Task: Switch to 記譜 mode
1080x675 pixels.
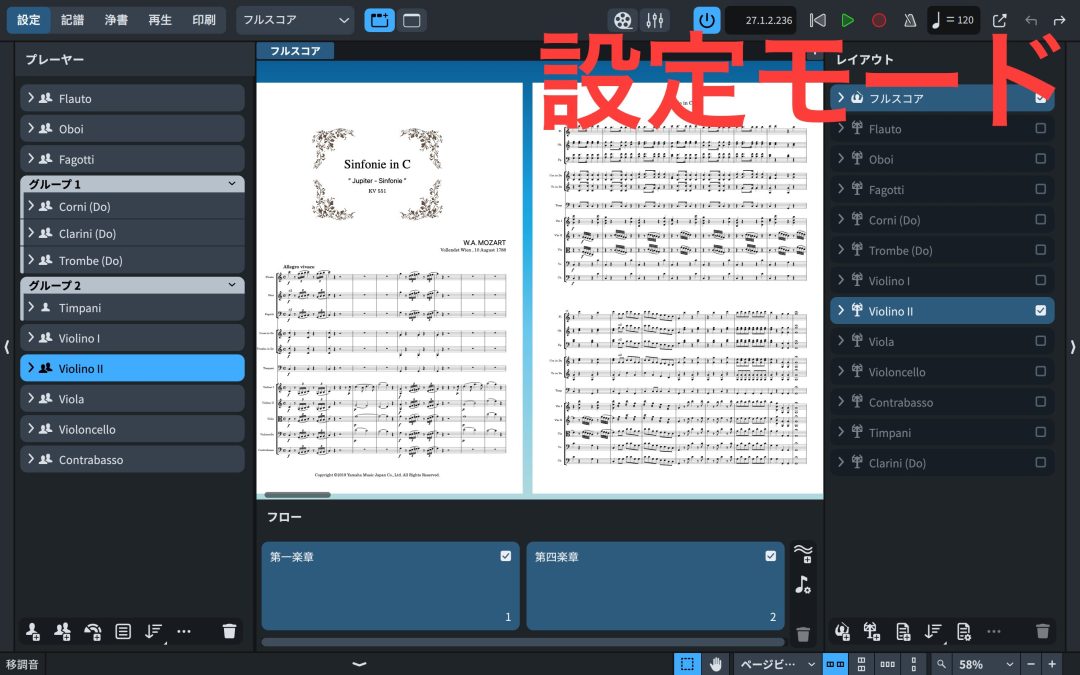Action: click(72, 20)
